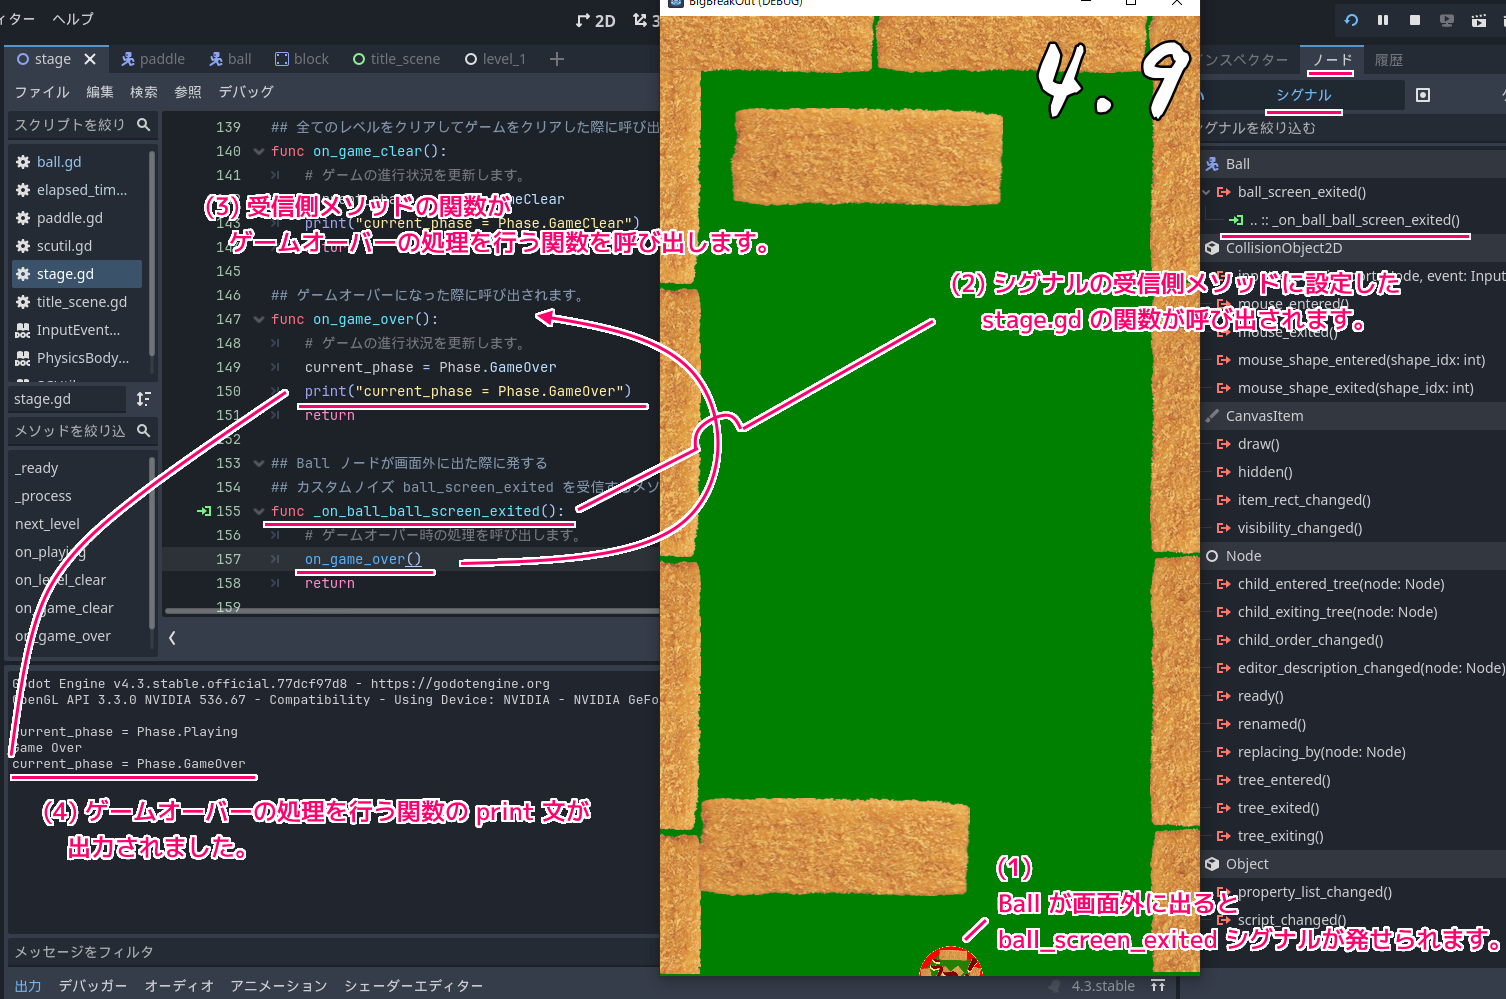
Task: Select the visibility_changed() signal
Action: coord(1299,528)
